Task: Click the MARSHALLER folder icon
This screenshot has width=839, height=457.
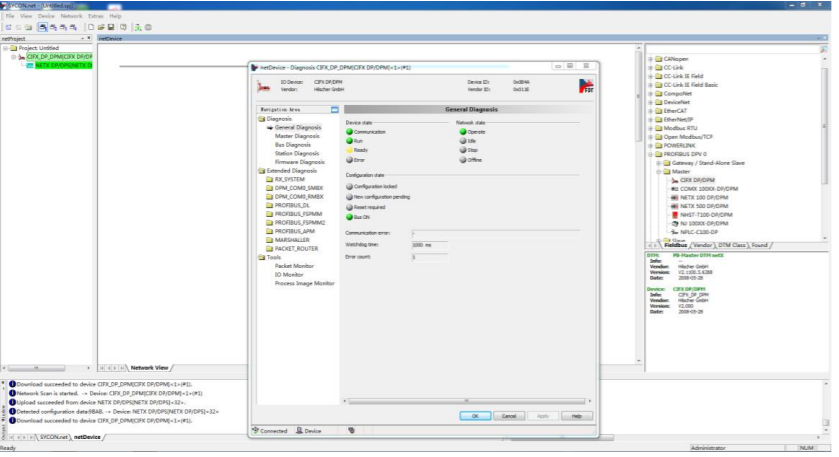Action: coord(270,240)
